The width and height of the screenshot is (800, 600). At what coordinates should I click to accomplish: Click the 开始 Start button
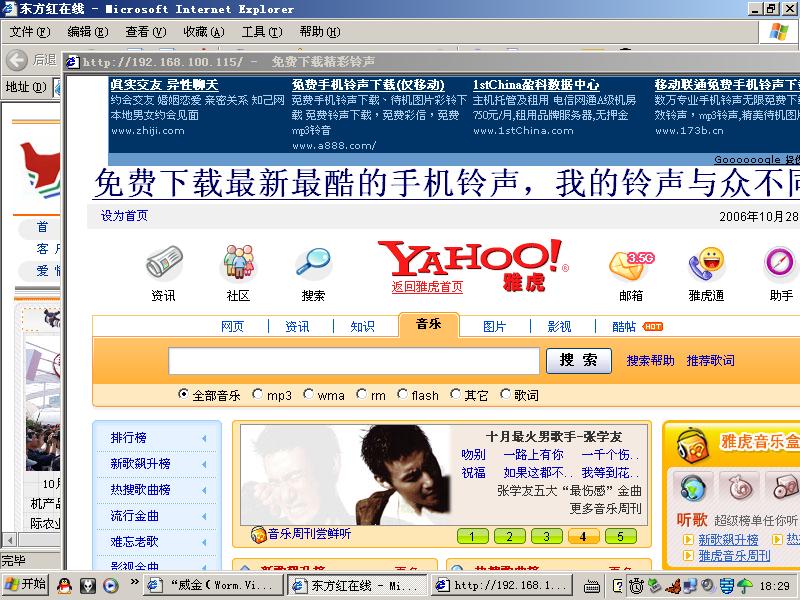tap(26, 585)
